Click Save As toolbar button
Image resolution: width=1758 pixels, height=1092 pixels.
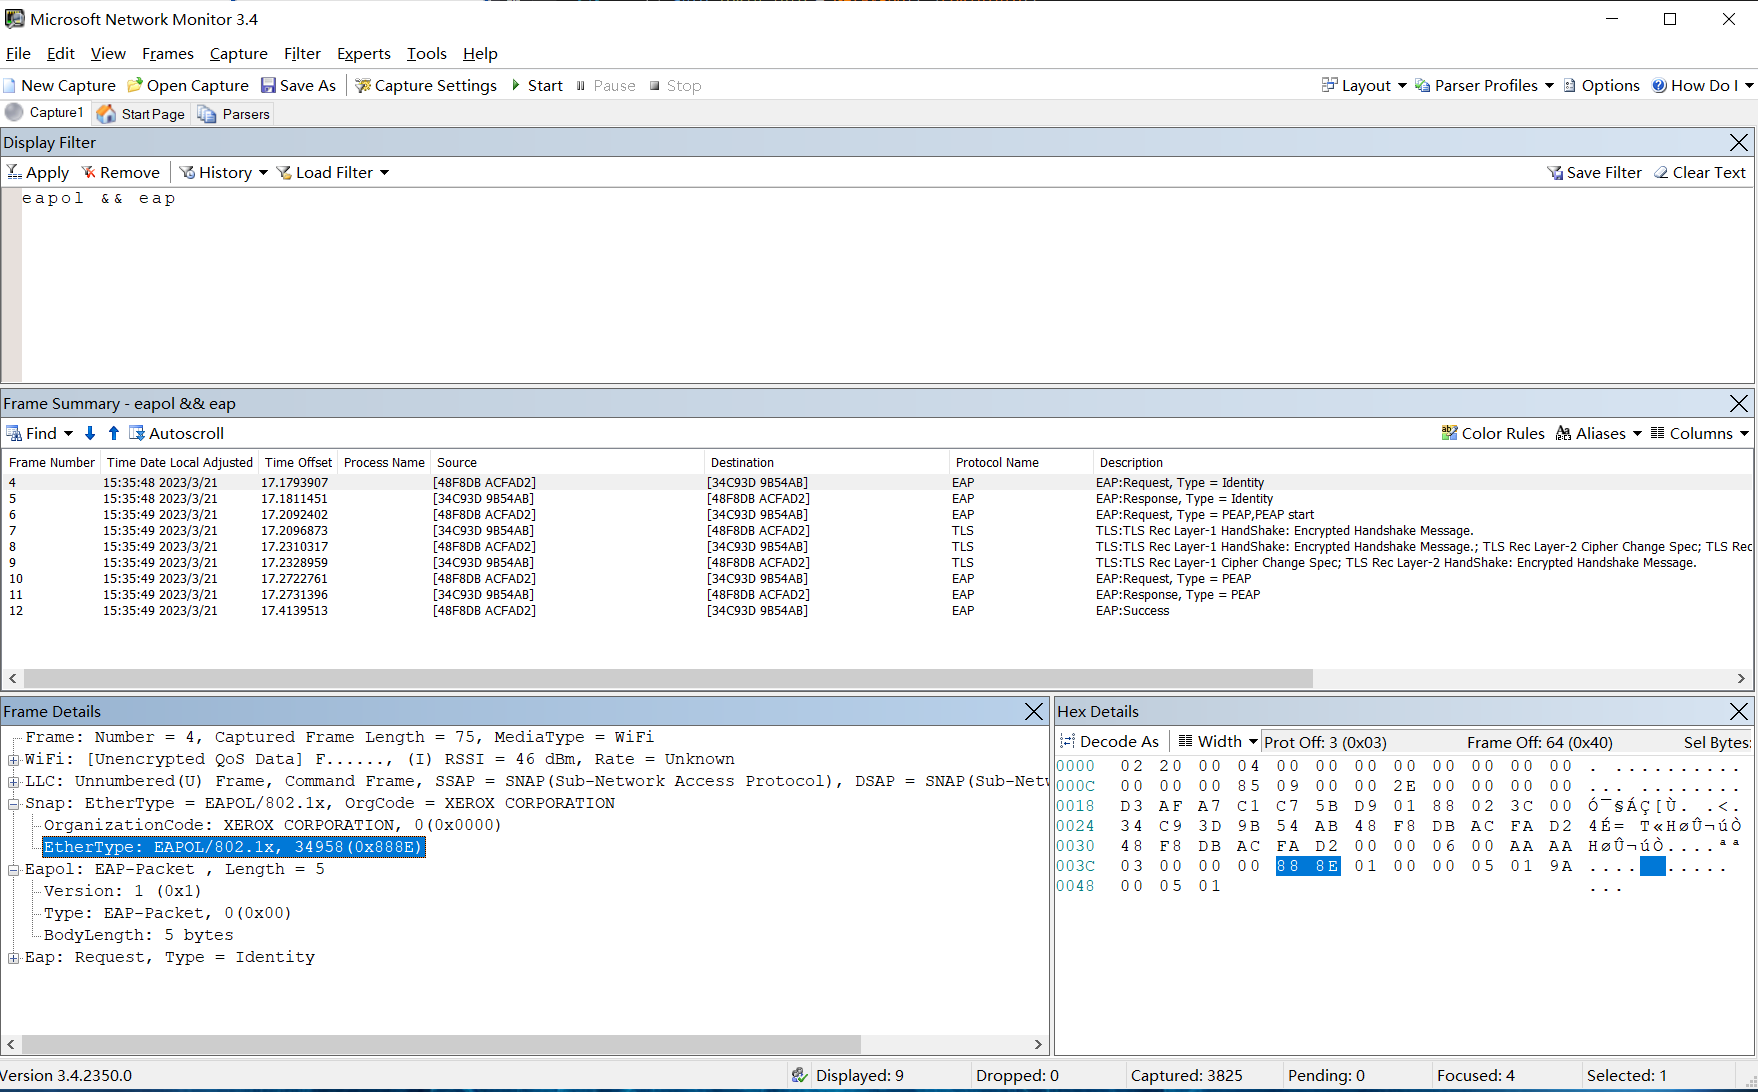point(298,86)
